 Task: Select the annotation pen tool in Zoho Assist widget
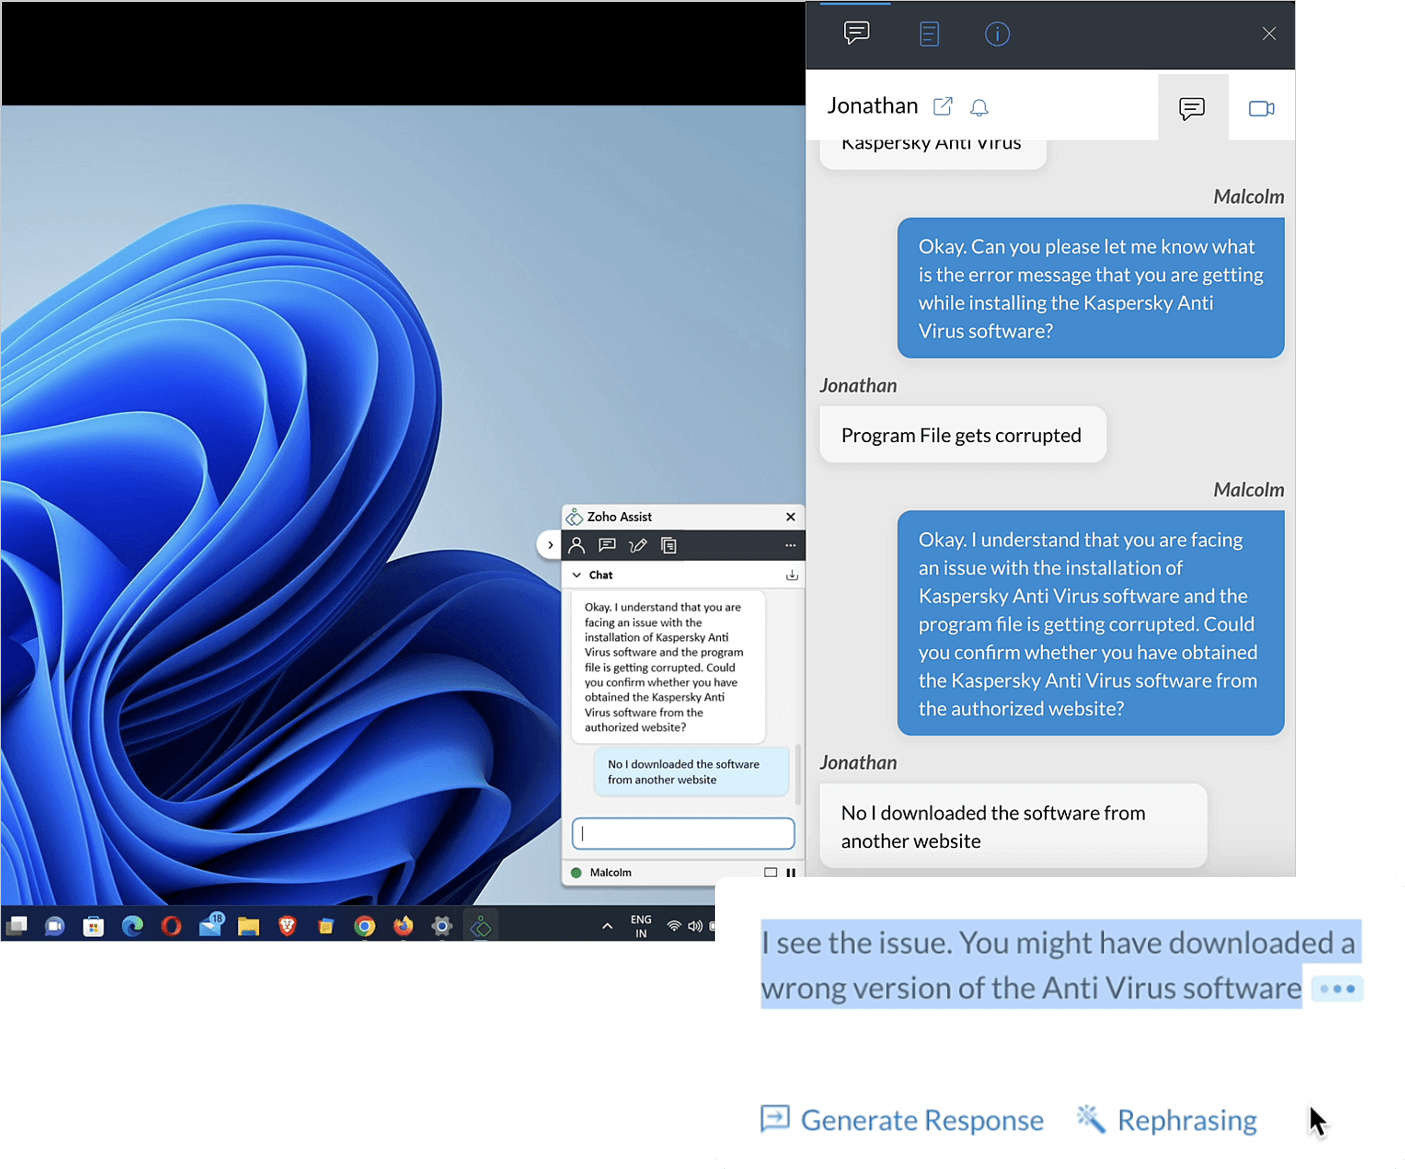638,546
